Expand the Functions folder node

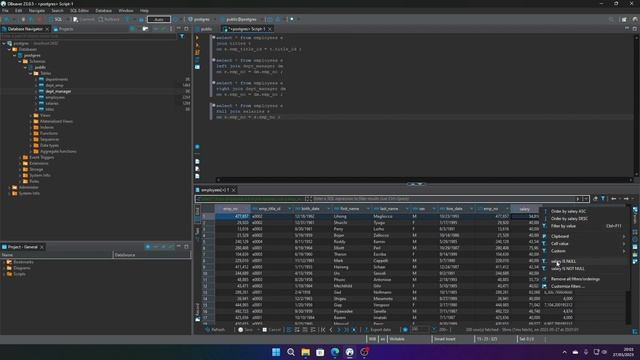click(x=31, y=133)
